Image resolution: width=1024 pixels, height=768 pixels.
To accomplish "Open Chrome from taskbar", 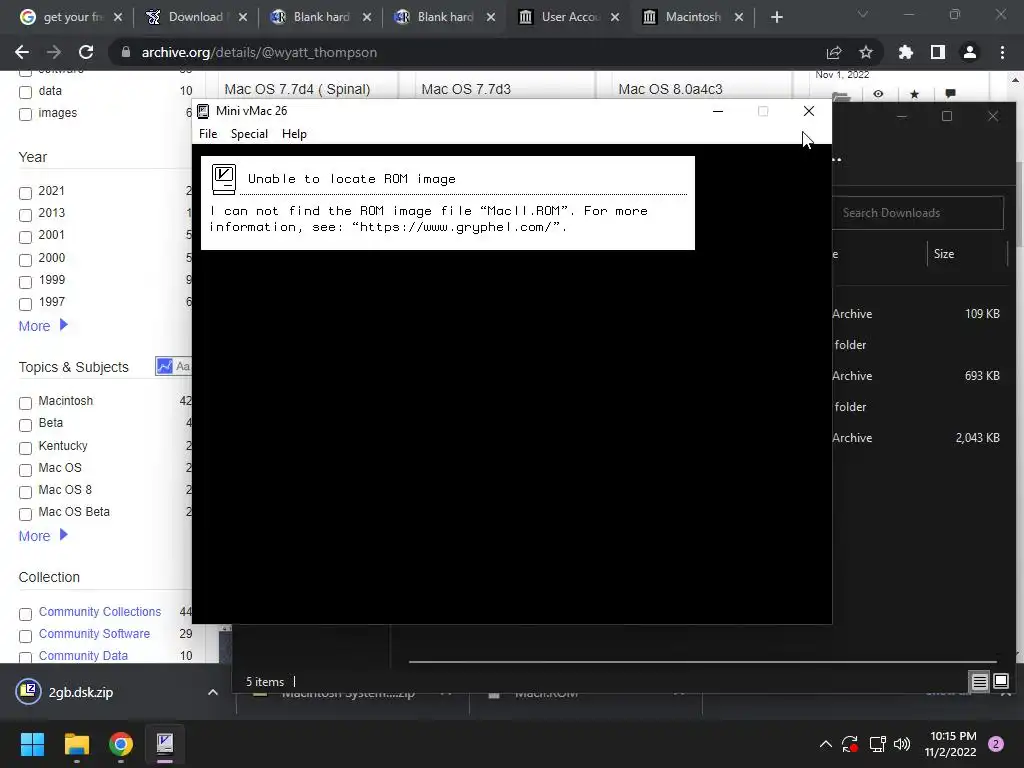I will click(x=120, y=744).
